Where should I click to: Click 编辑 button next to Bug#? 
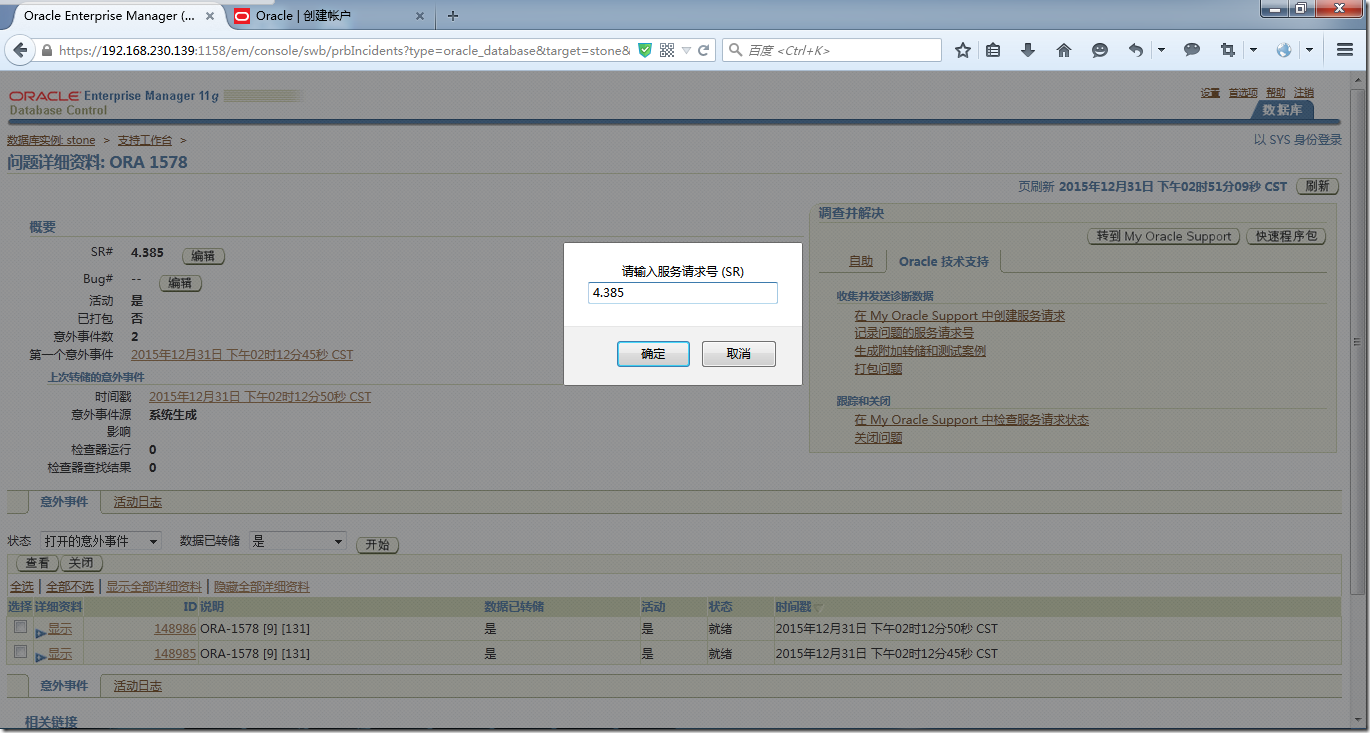pos(180,283)
